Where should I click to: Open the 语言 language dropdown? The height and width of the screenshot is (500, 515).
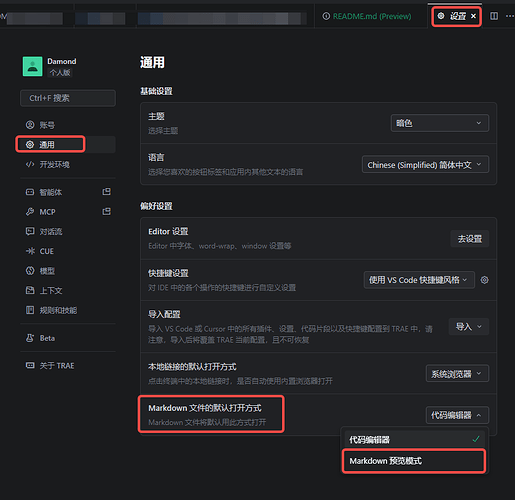click(x=425, y=165)
